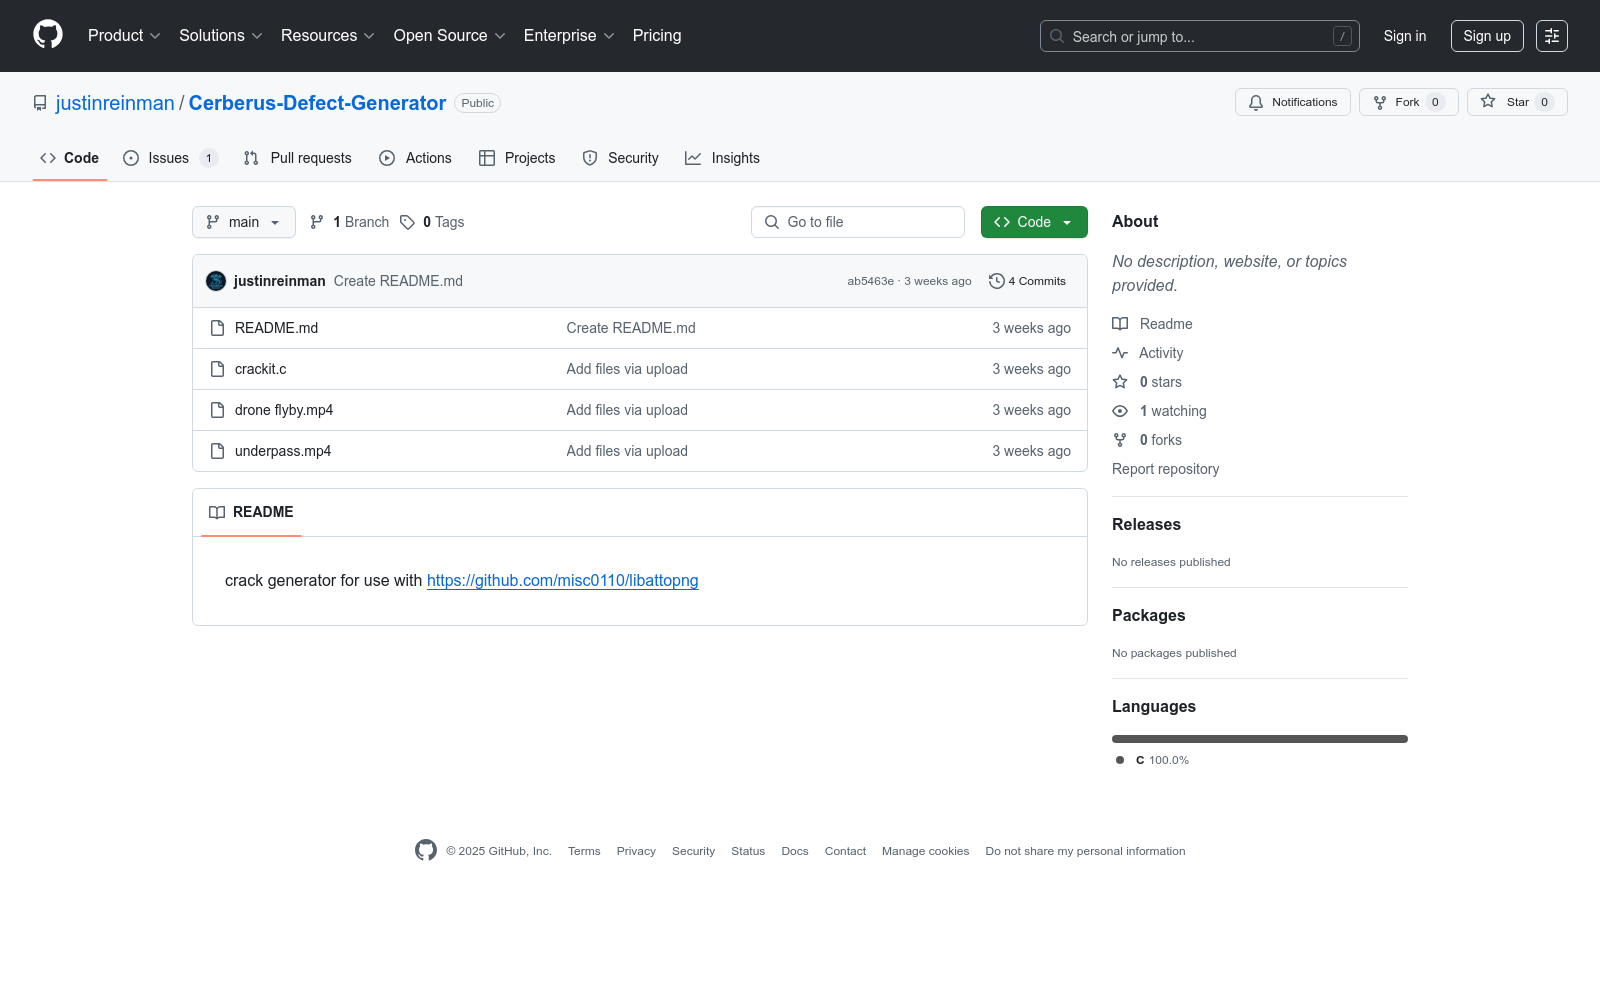This screenshot has height=1000, width=1600.
Task: Open the Manage cookies footer link
Action: pyautogui.click(x=925, y=851)
